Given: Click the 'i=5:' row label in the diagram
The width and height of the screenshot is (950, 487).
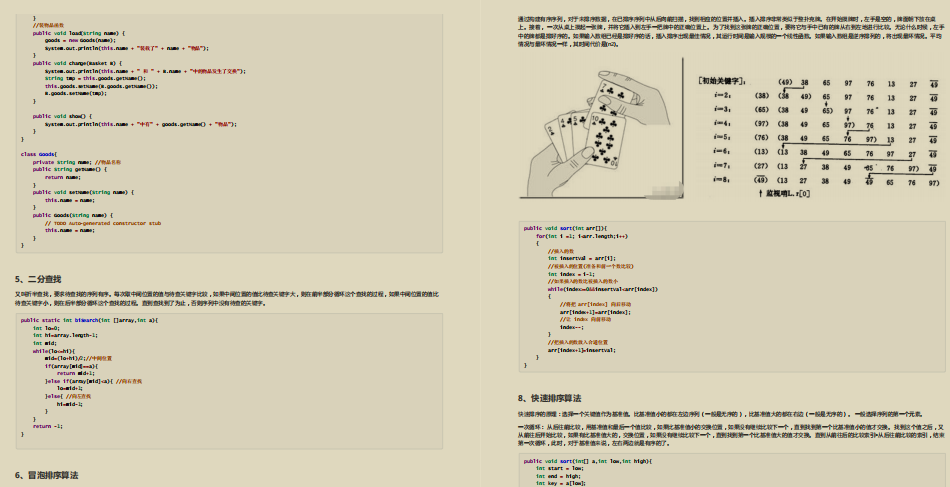Looking at the screenshot, I should point(722,137).
